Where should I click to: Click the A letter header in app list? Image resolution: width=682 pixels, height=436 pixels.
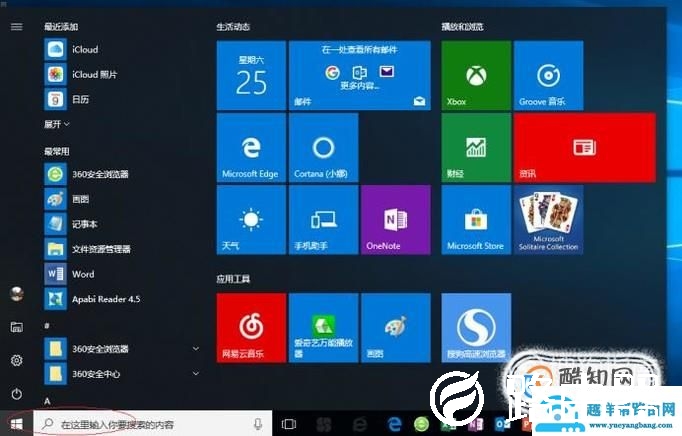pos(47,401)
